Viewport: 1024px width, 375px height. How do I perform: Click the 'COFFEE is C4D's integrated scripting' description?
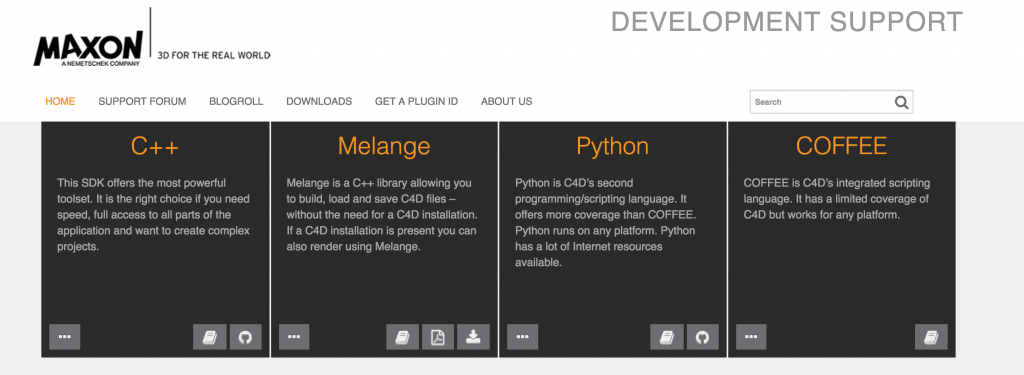coord(837,199)
